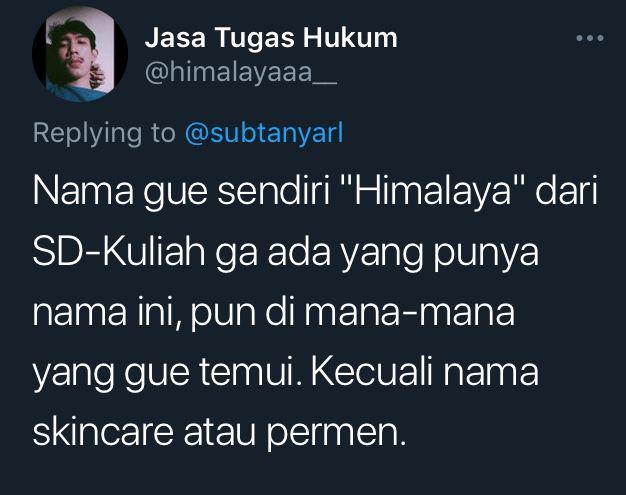Click the word 'atau' in the tweet
Viewport: 626px width, 495px height.
(x=220, y=433)
